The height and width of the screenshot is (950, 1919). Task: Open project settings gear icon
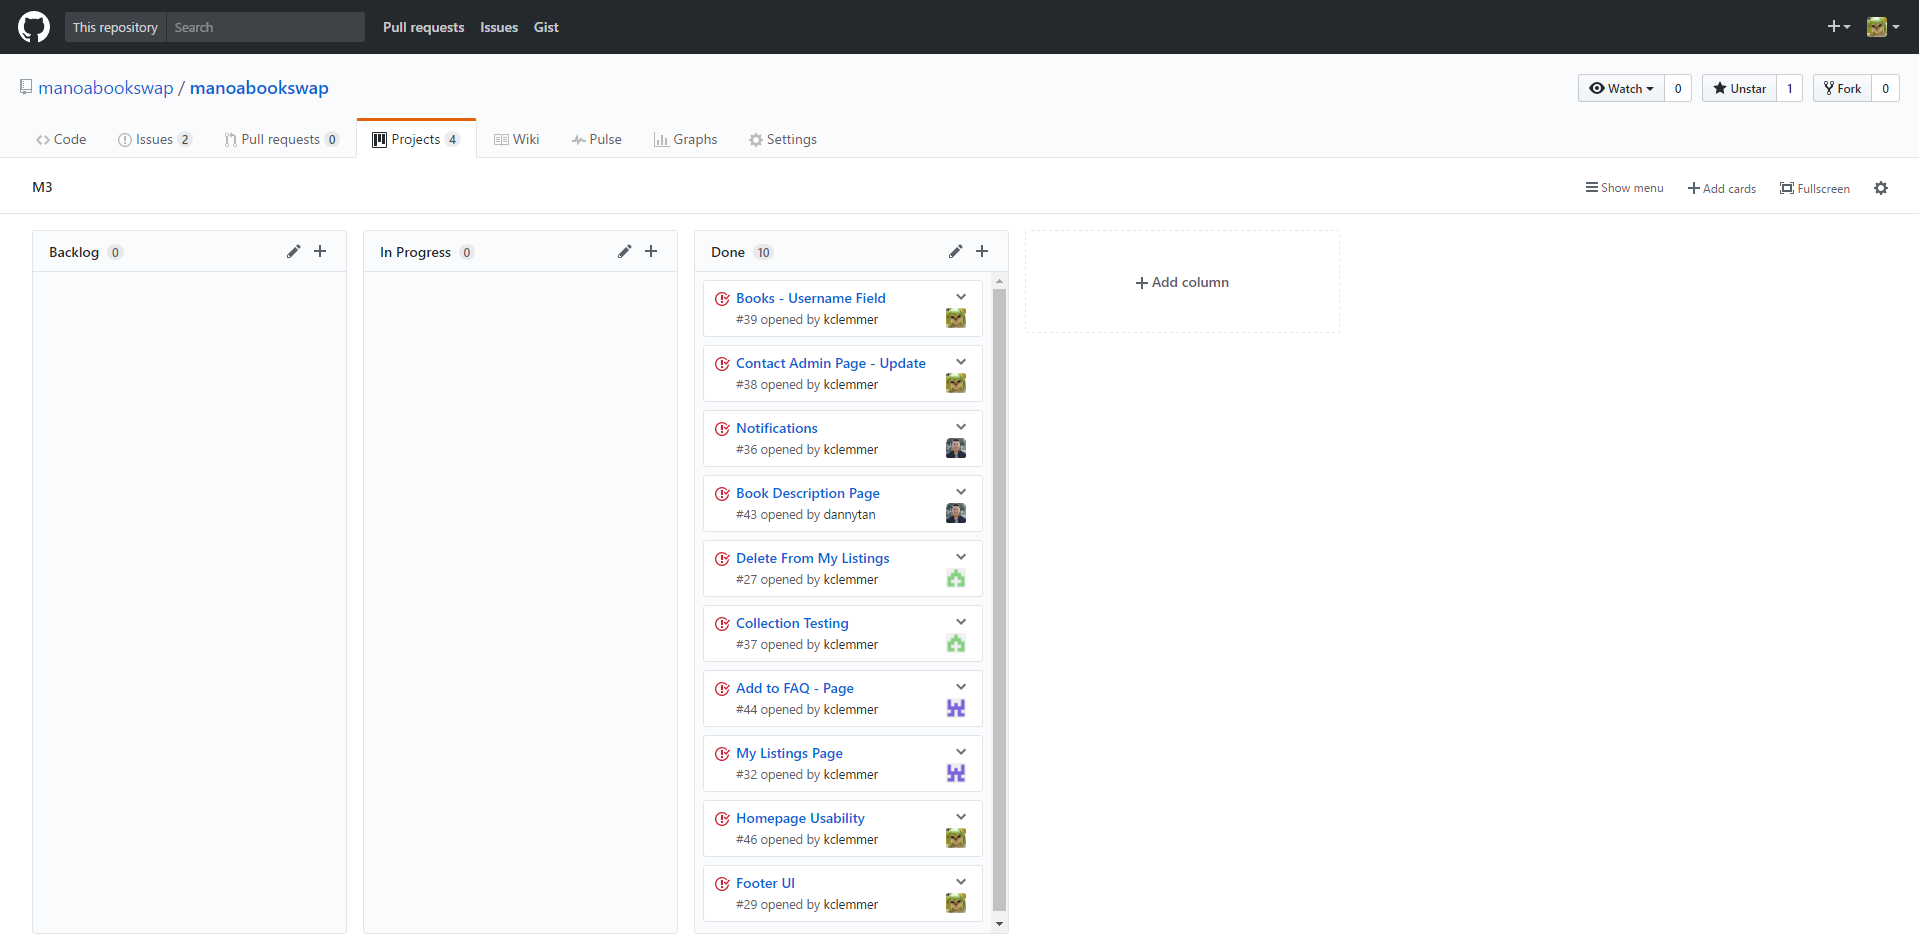tap(1881, 188)
